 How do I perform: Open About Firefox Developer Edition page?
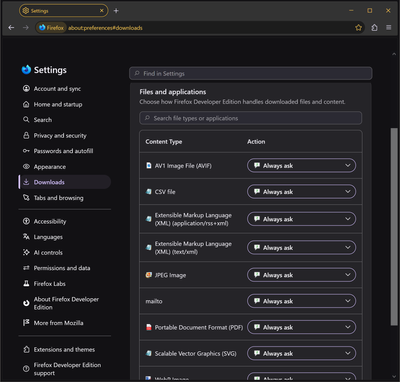pos(65,303)
